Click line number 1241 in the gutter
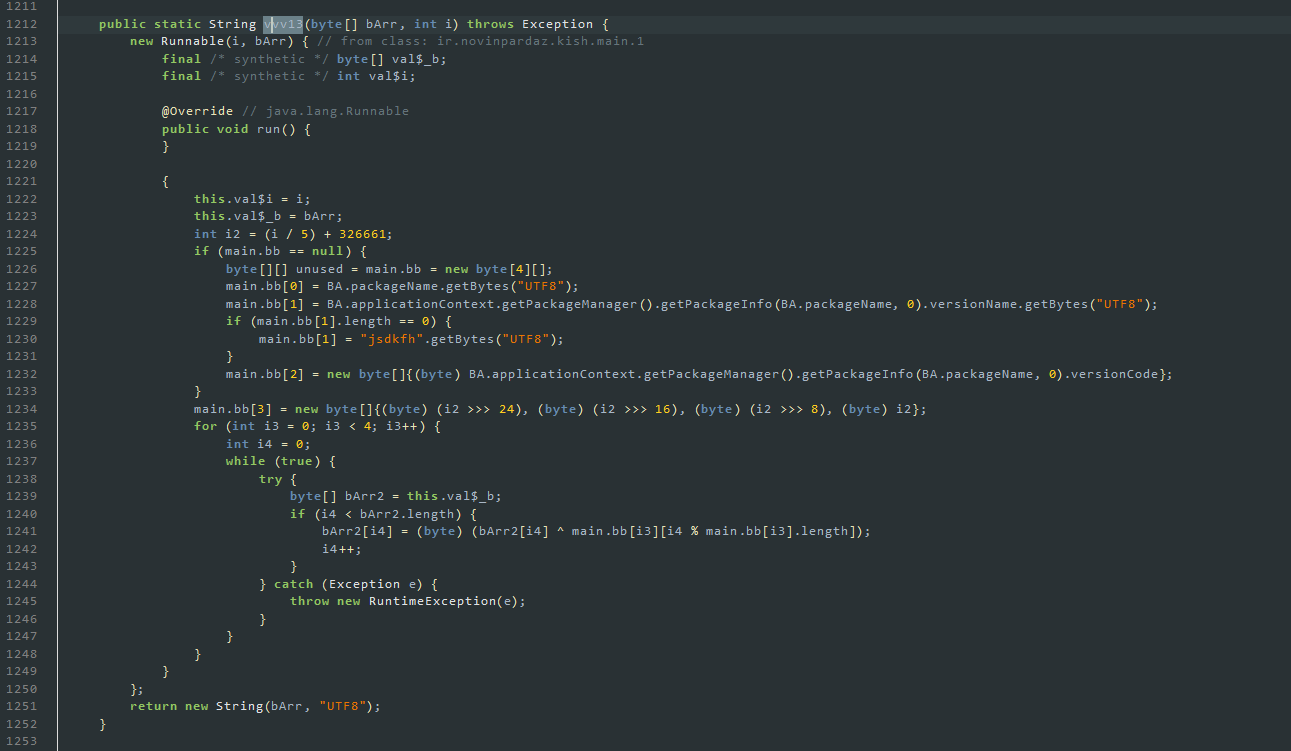Screen dimensions: 1291x751 pos(22,531)
